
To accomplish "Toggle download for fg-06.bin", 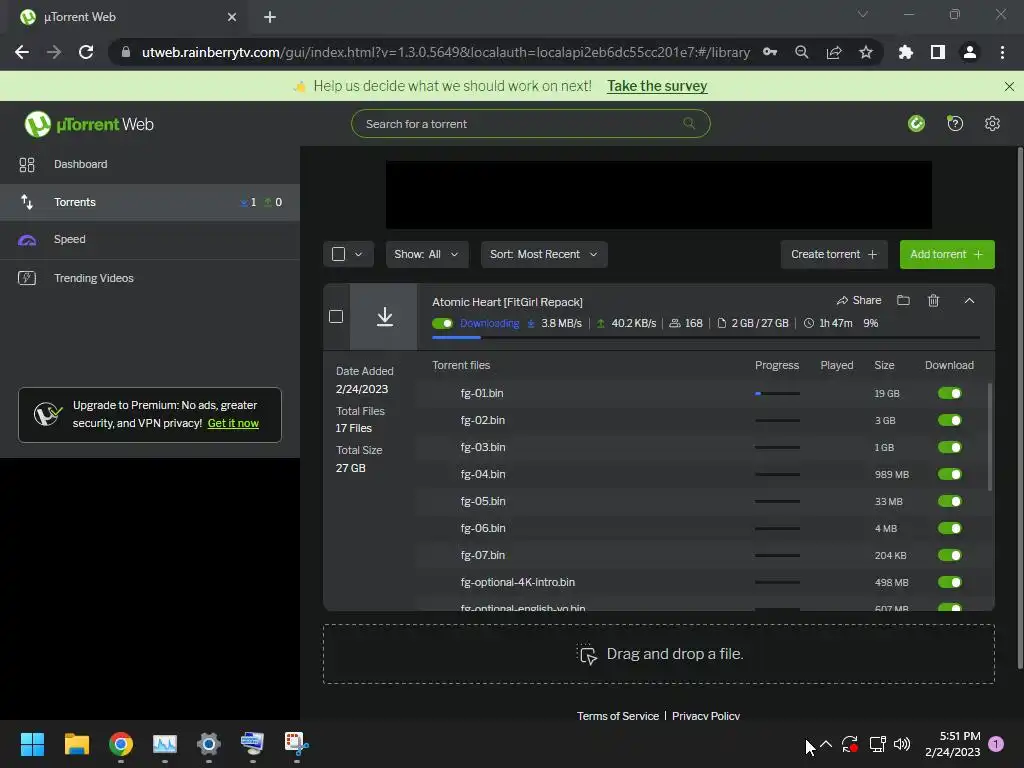I will tap(950, 528).
